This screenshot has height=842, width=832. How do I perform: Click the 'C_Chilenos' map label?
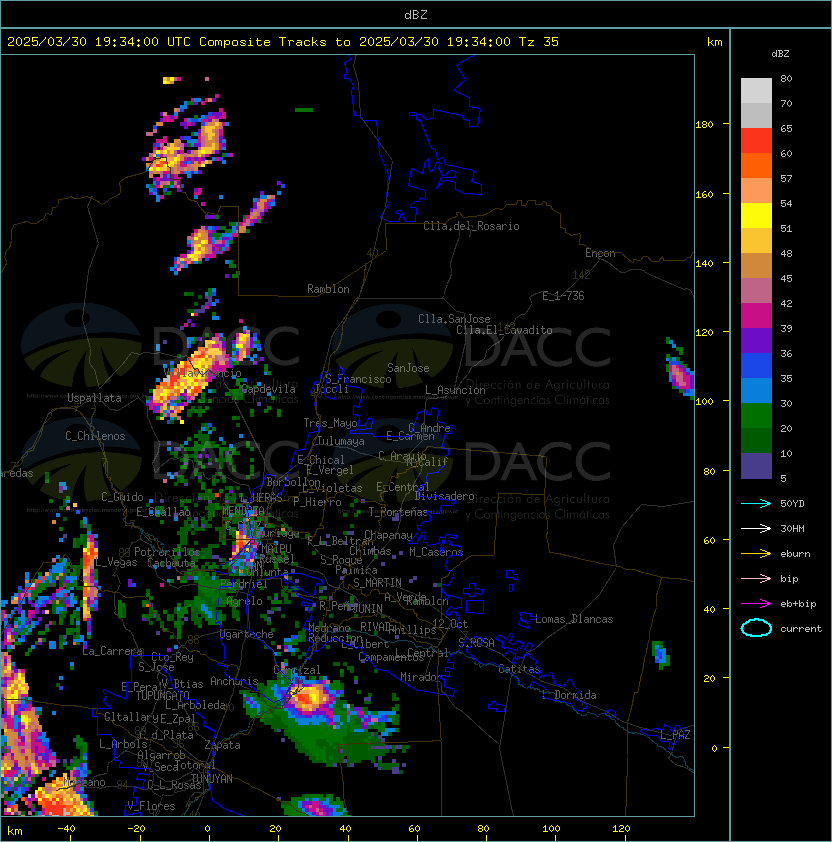point(95,436)
